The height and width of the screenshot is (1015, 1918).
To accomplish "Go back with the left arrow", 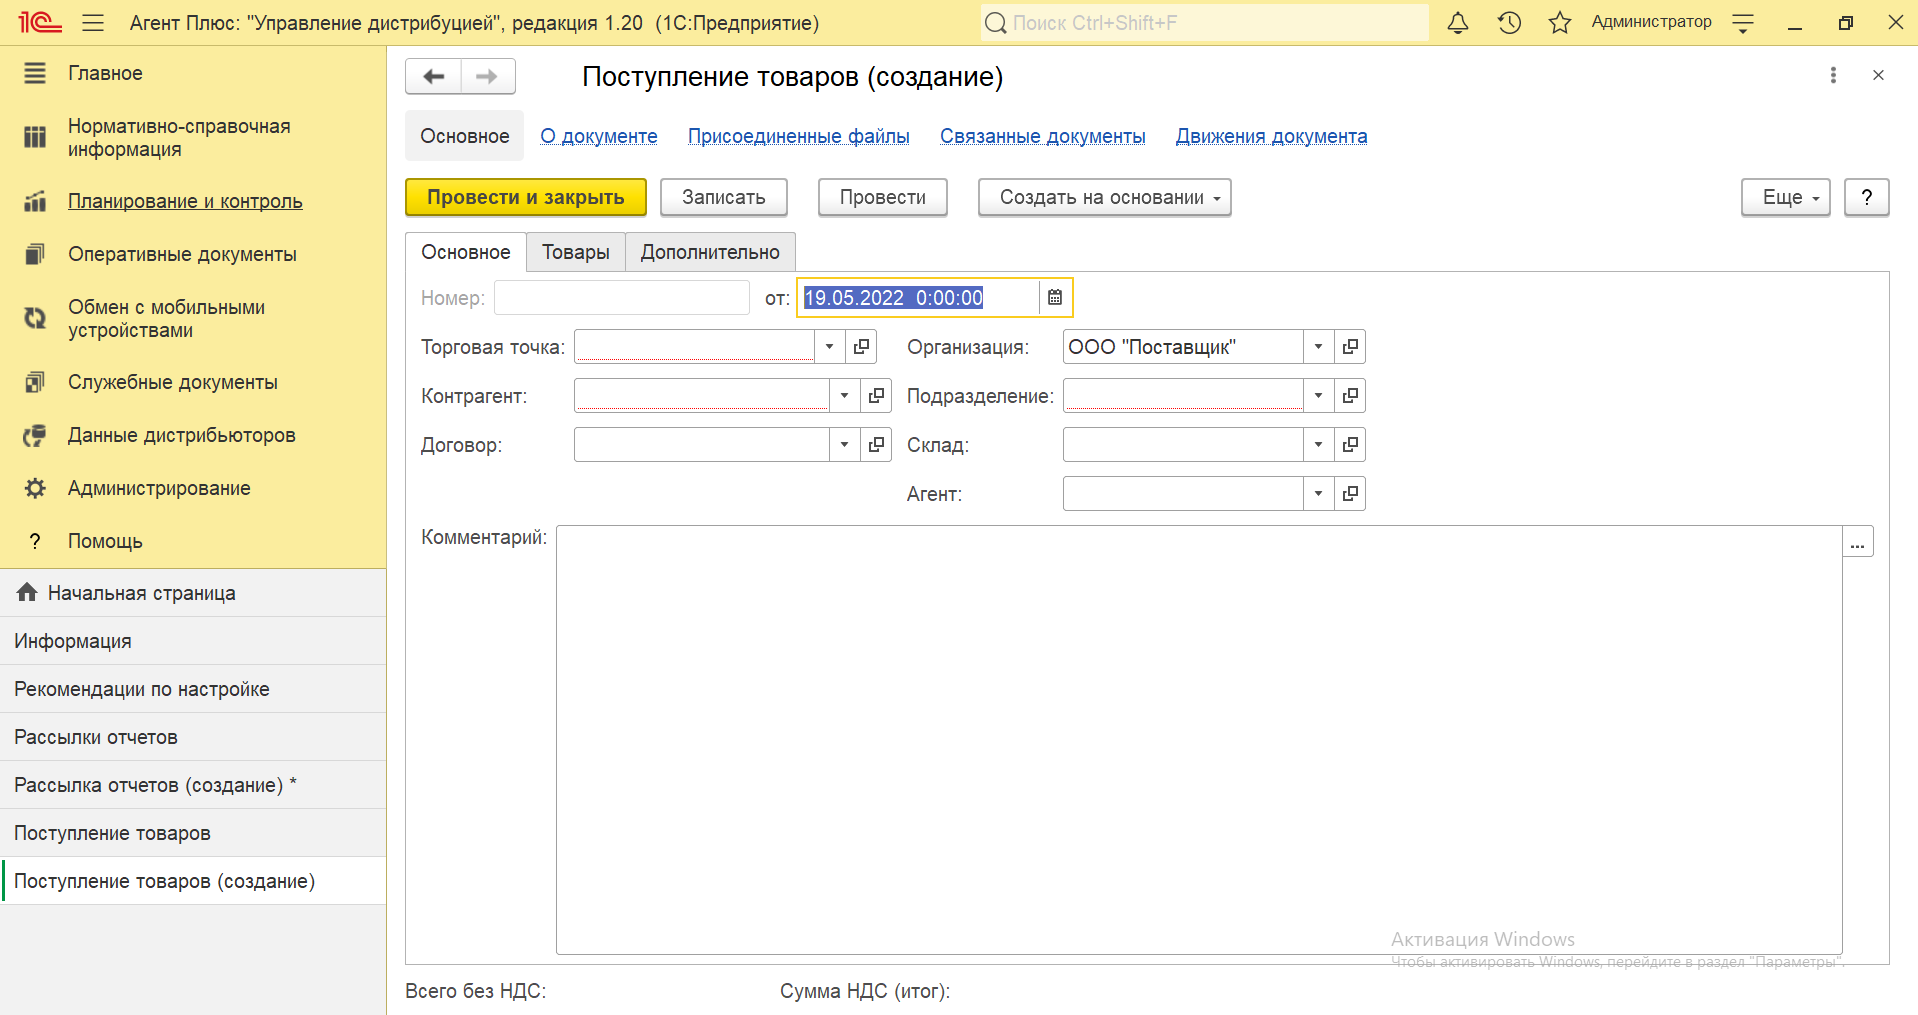I will pos(433,76).
